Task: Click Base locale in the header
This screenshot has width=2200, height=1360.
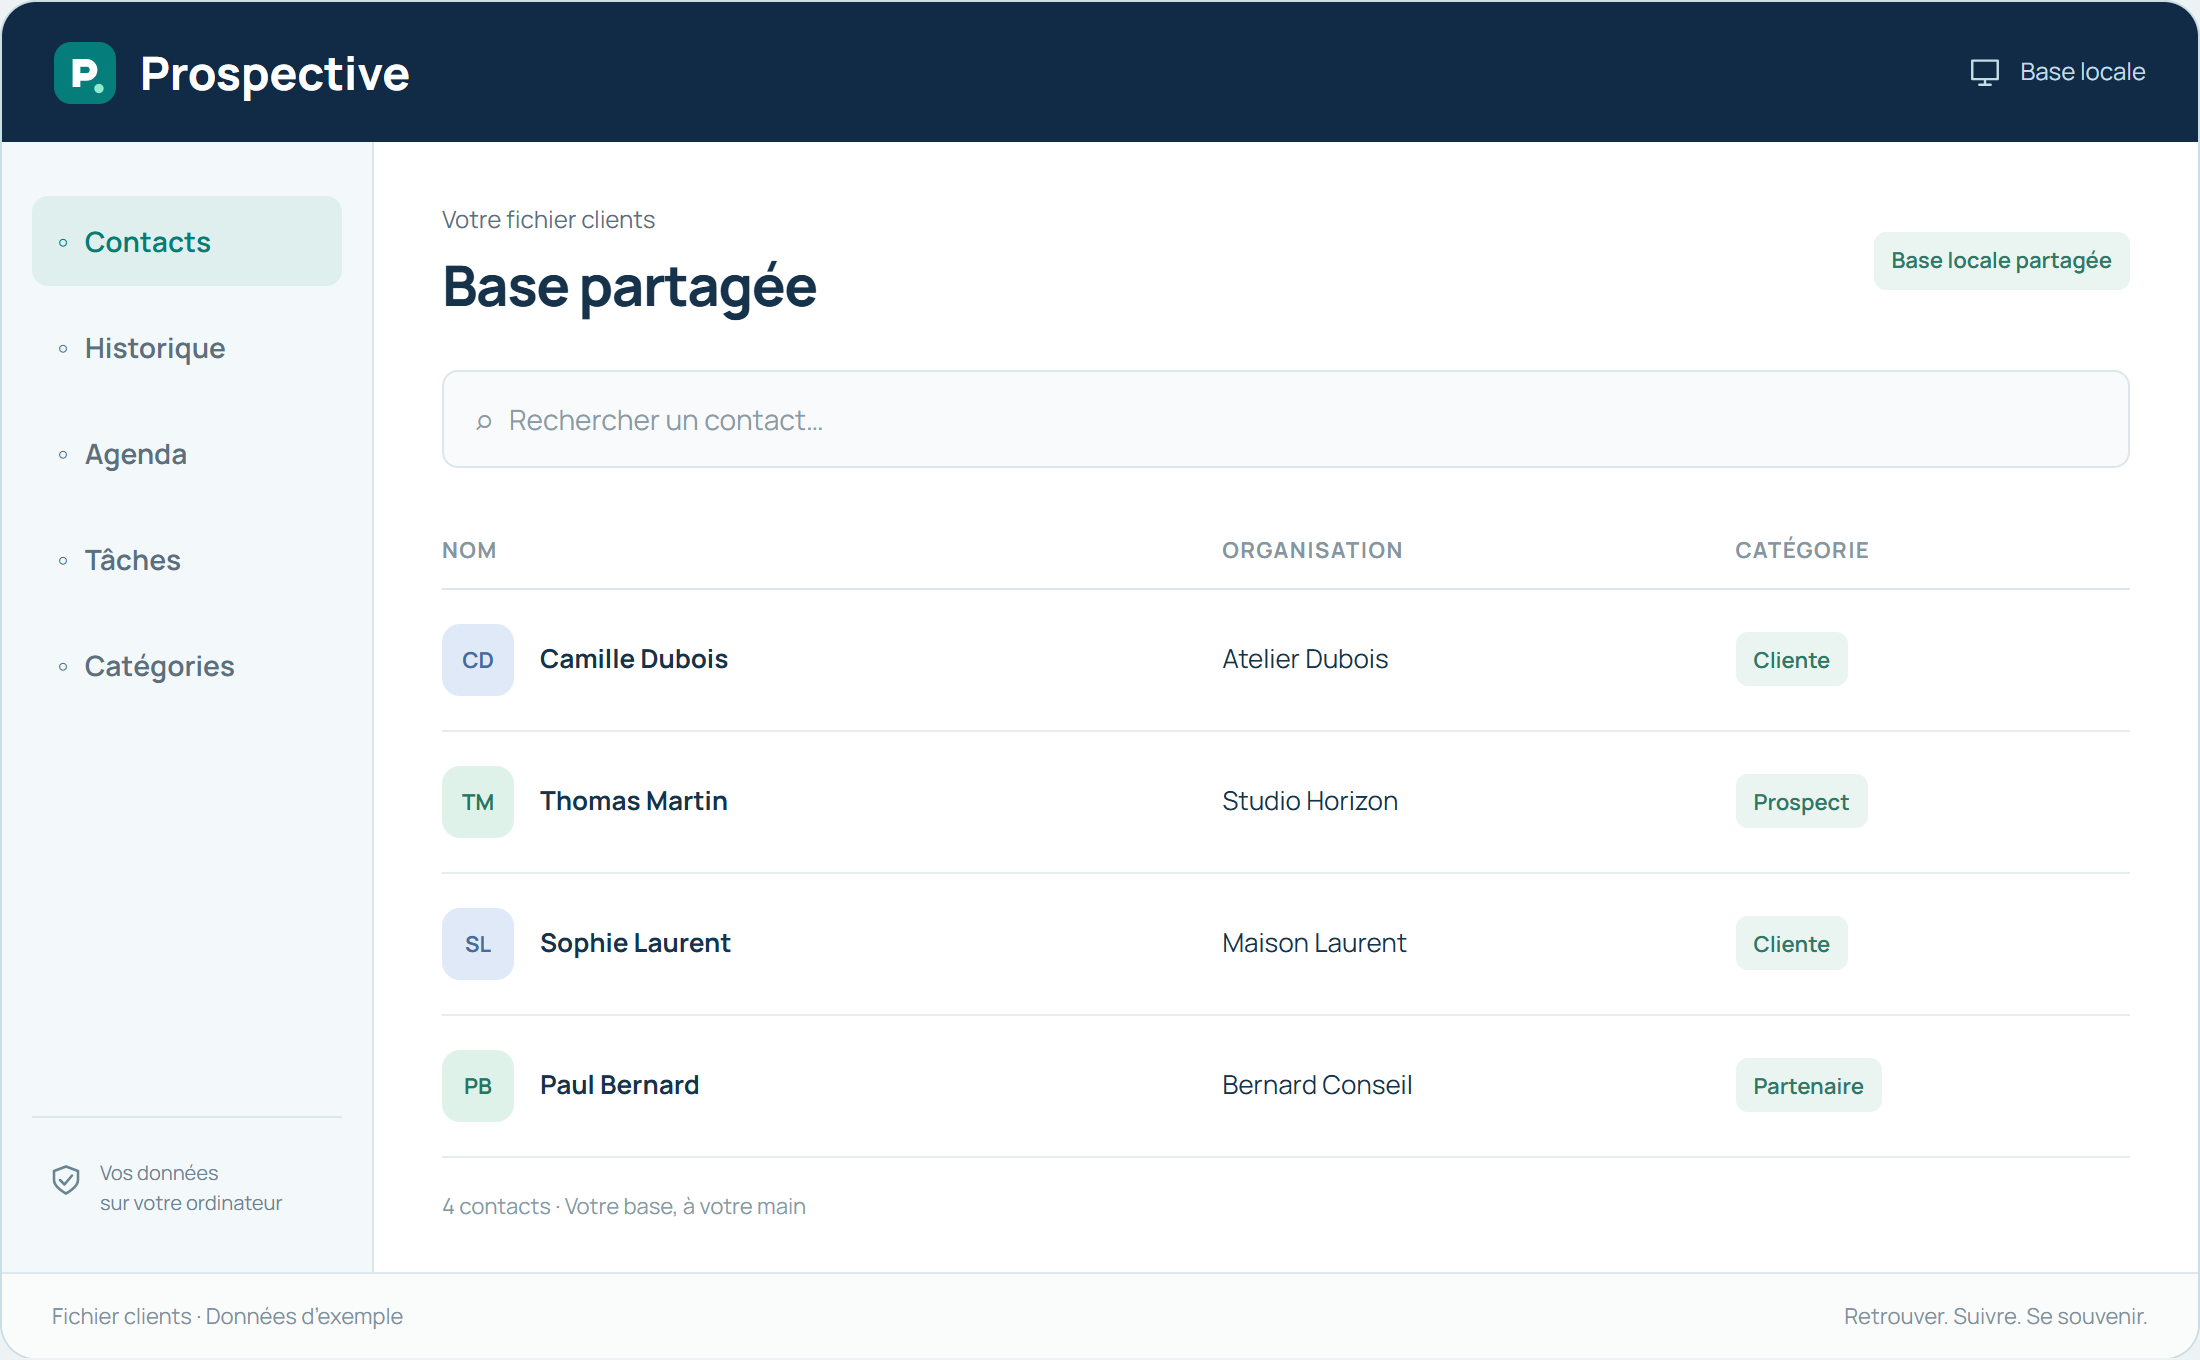Action: coord(2082,72)
